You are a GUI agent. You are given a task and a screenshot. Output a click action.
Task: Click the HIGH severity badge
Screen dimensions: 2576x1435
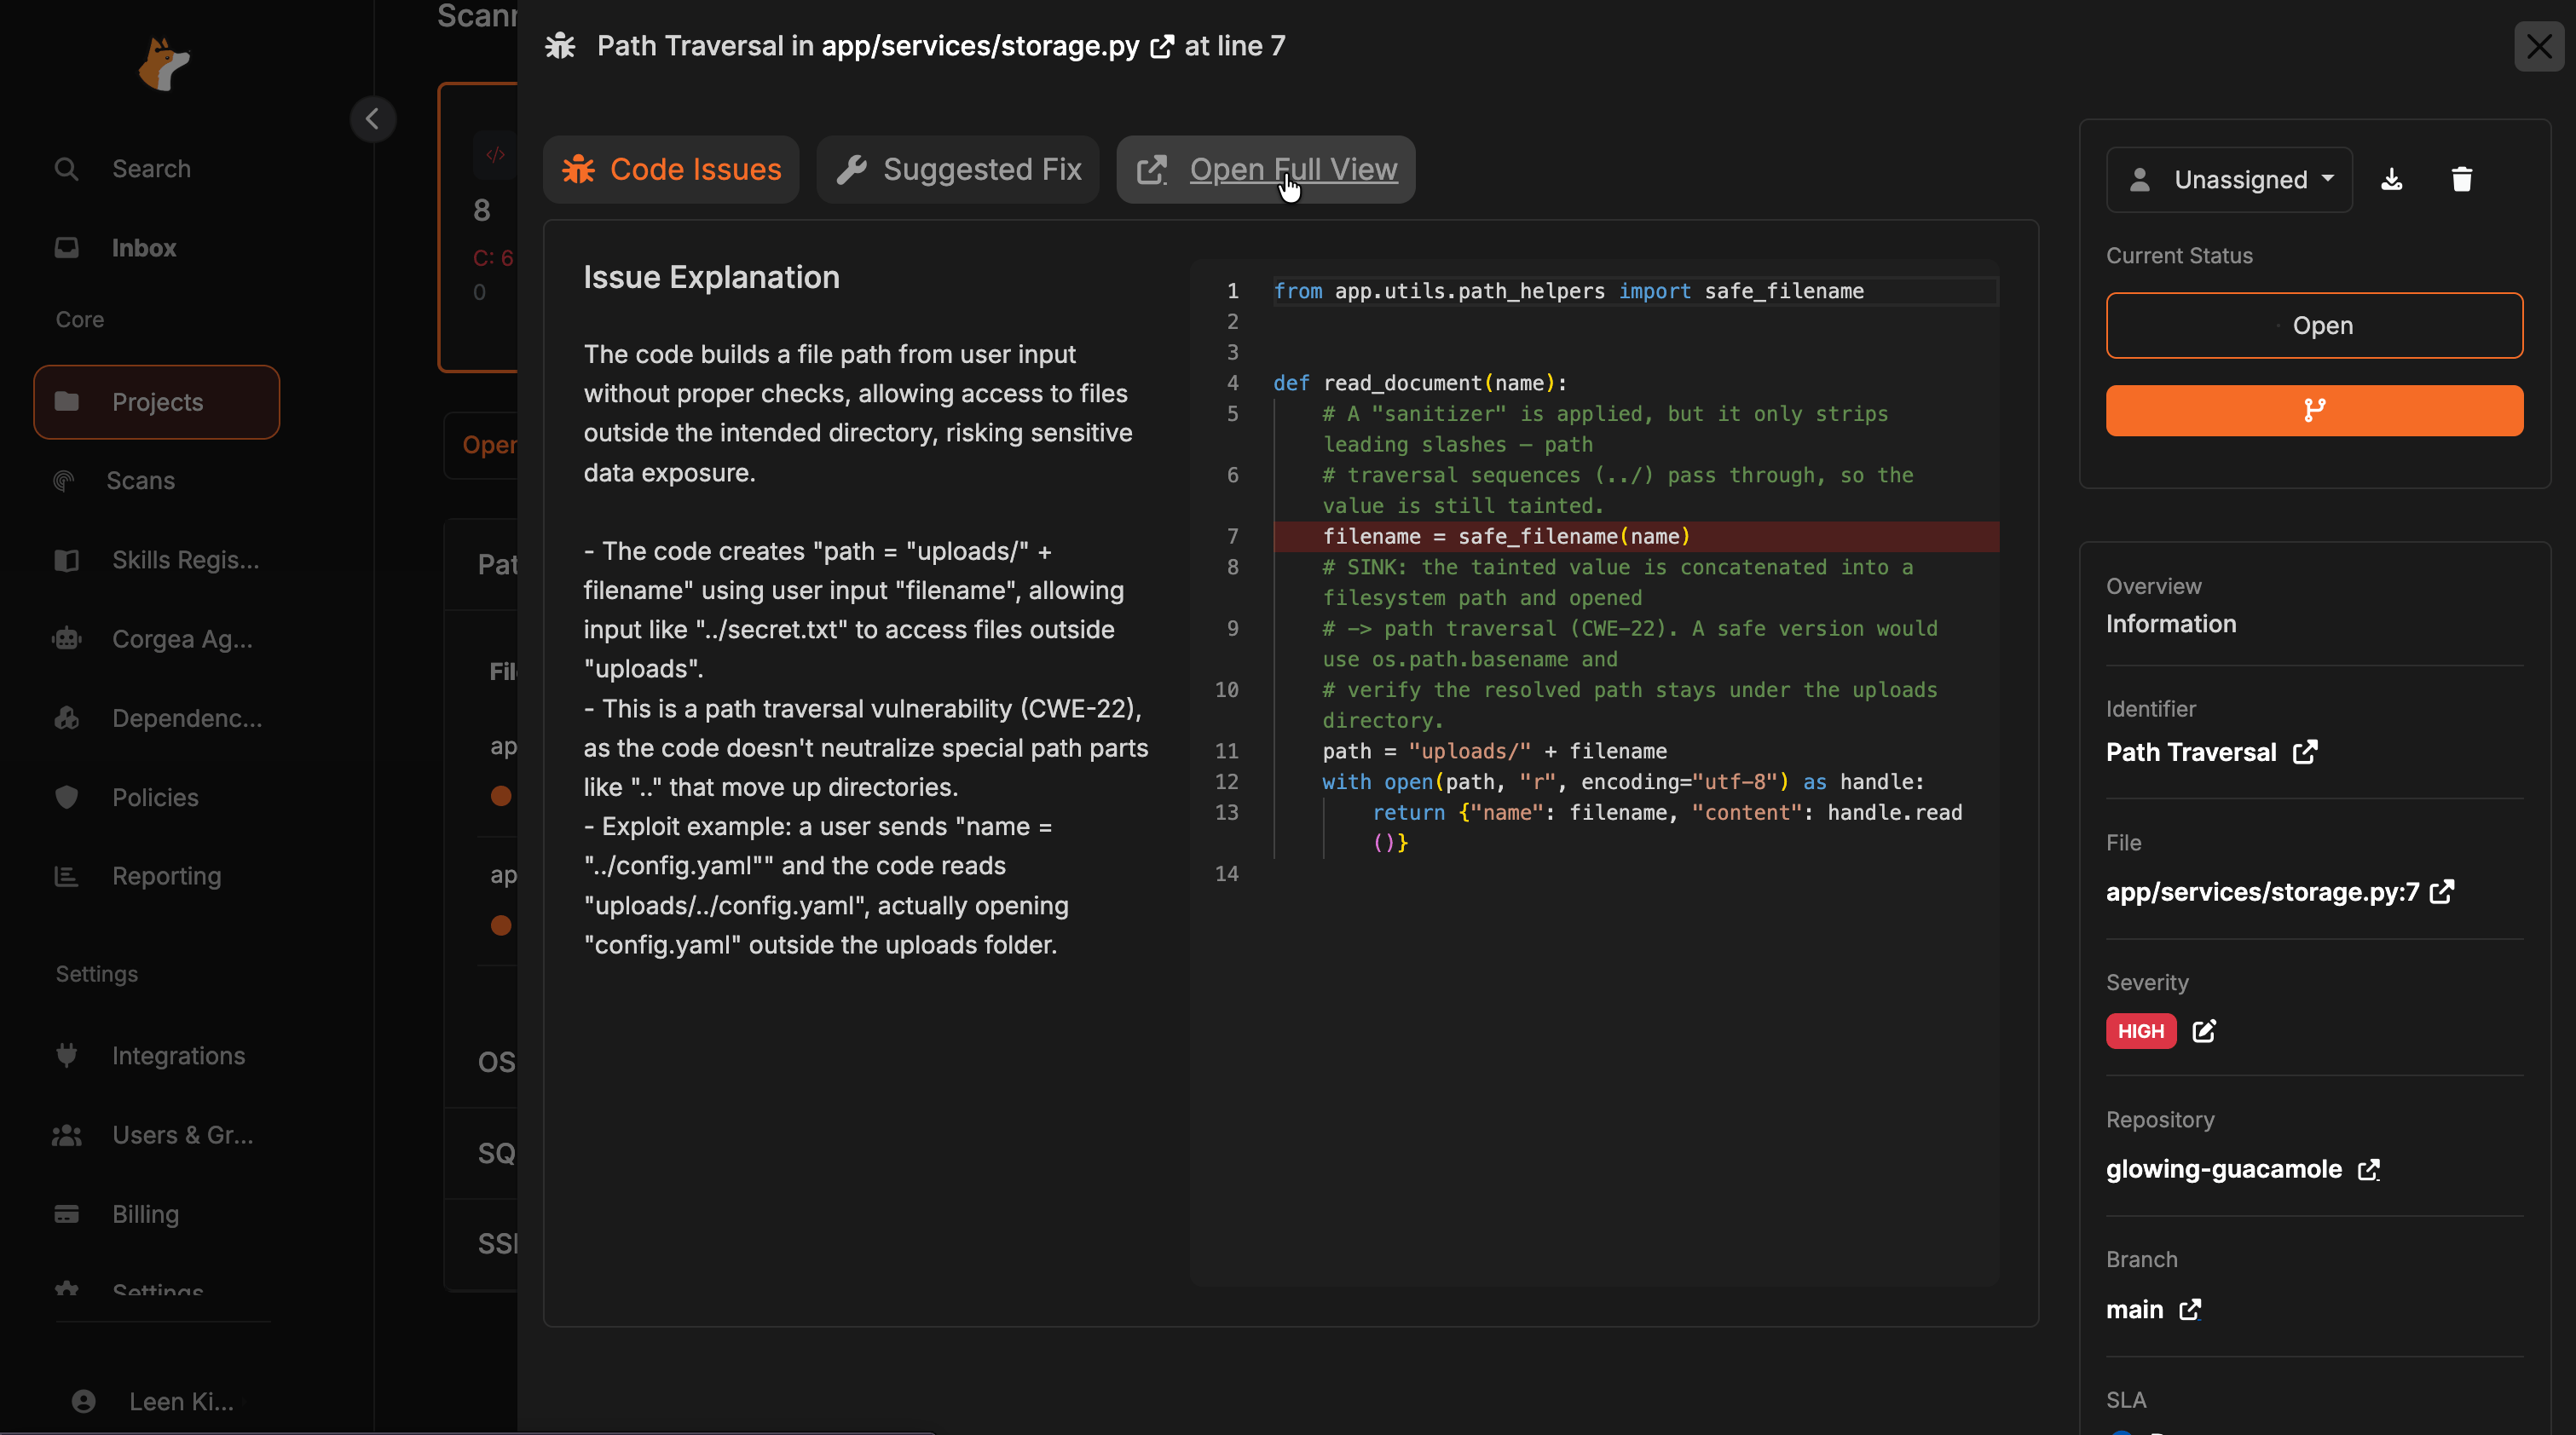pyautogui.click(x=2141, y=1031)
